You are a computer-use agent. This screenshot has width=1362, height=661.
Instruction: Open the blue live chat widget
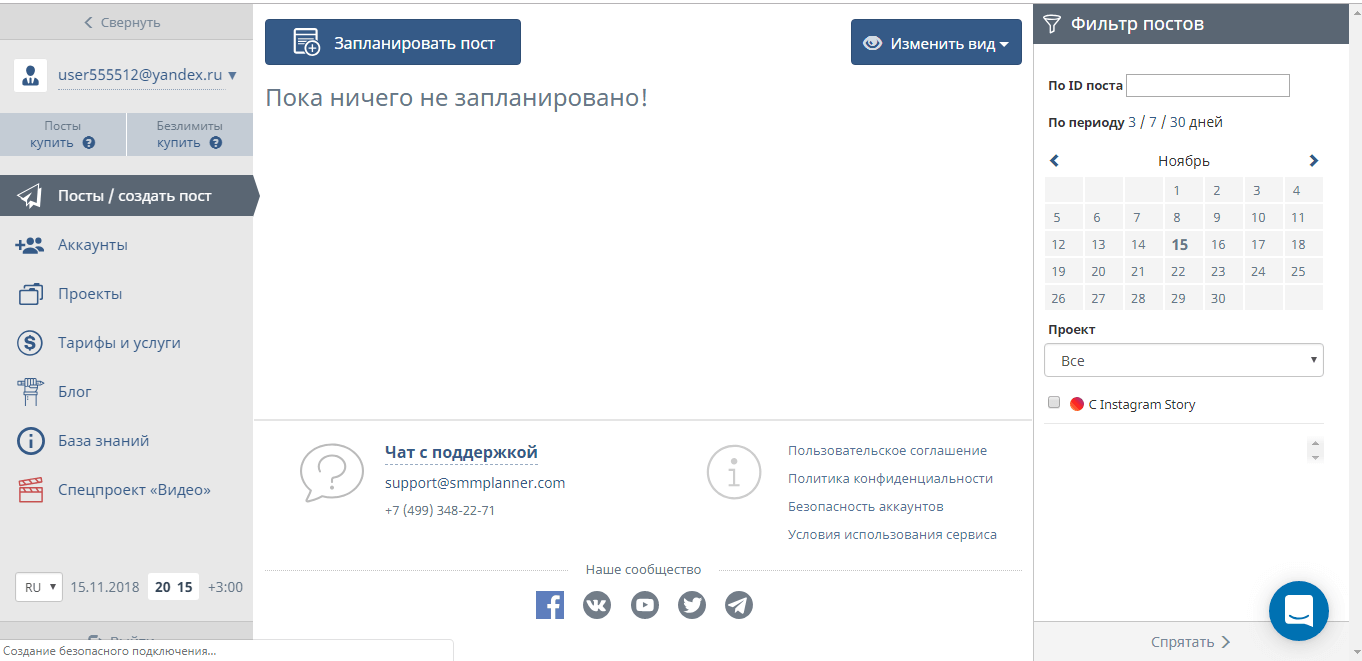tap(1298, 610)
